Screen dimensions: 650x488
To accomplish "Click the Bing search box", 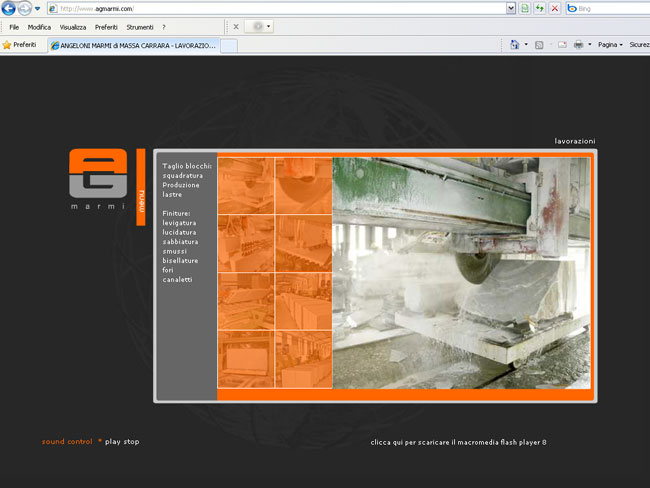I will (x=608, y=8).
